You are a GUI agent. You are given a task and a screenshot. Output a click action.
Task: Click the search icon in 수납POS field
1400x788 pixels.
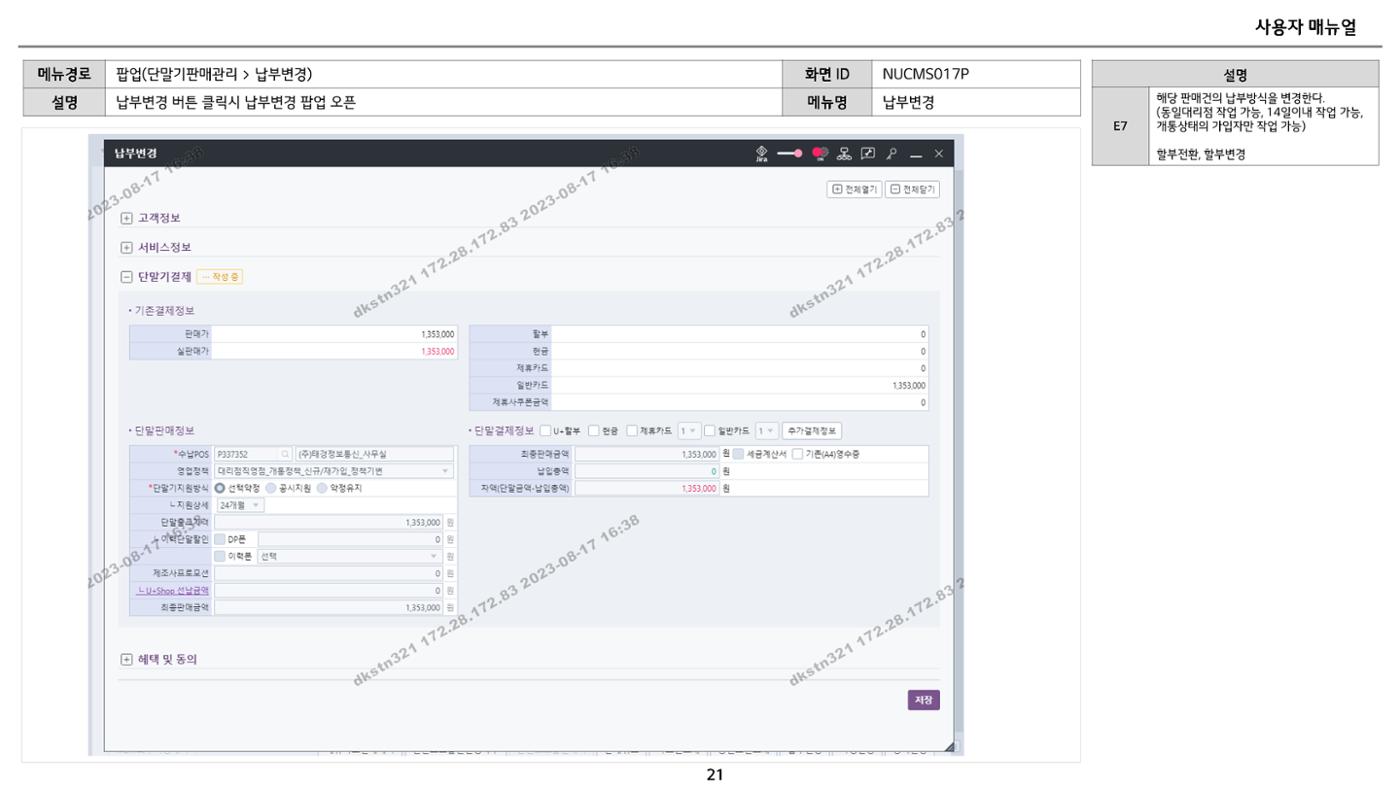pos(285,454)
